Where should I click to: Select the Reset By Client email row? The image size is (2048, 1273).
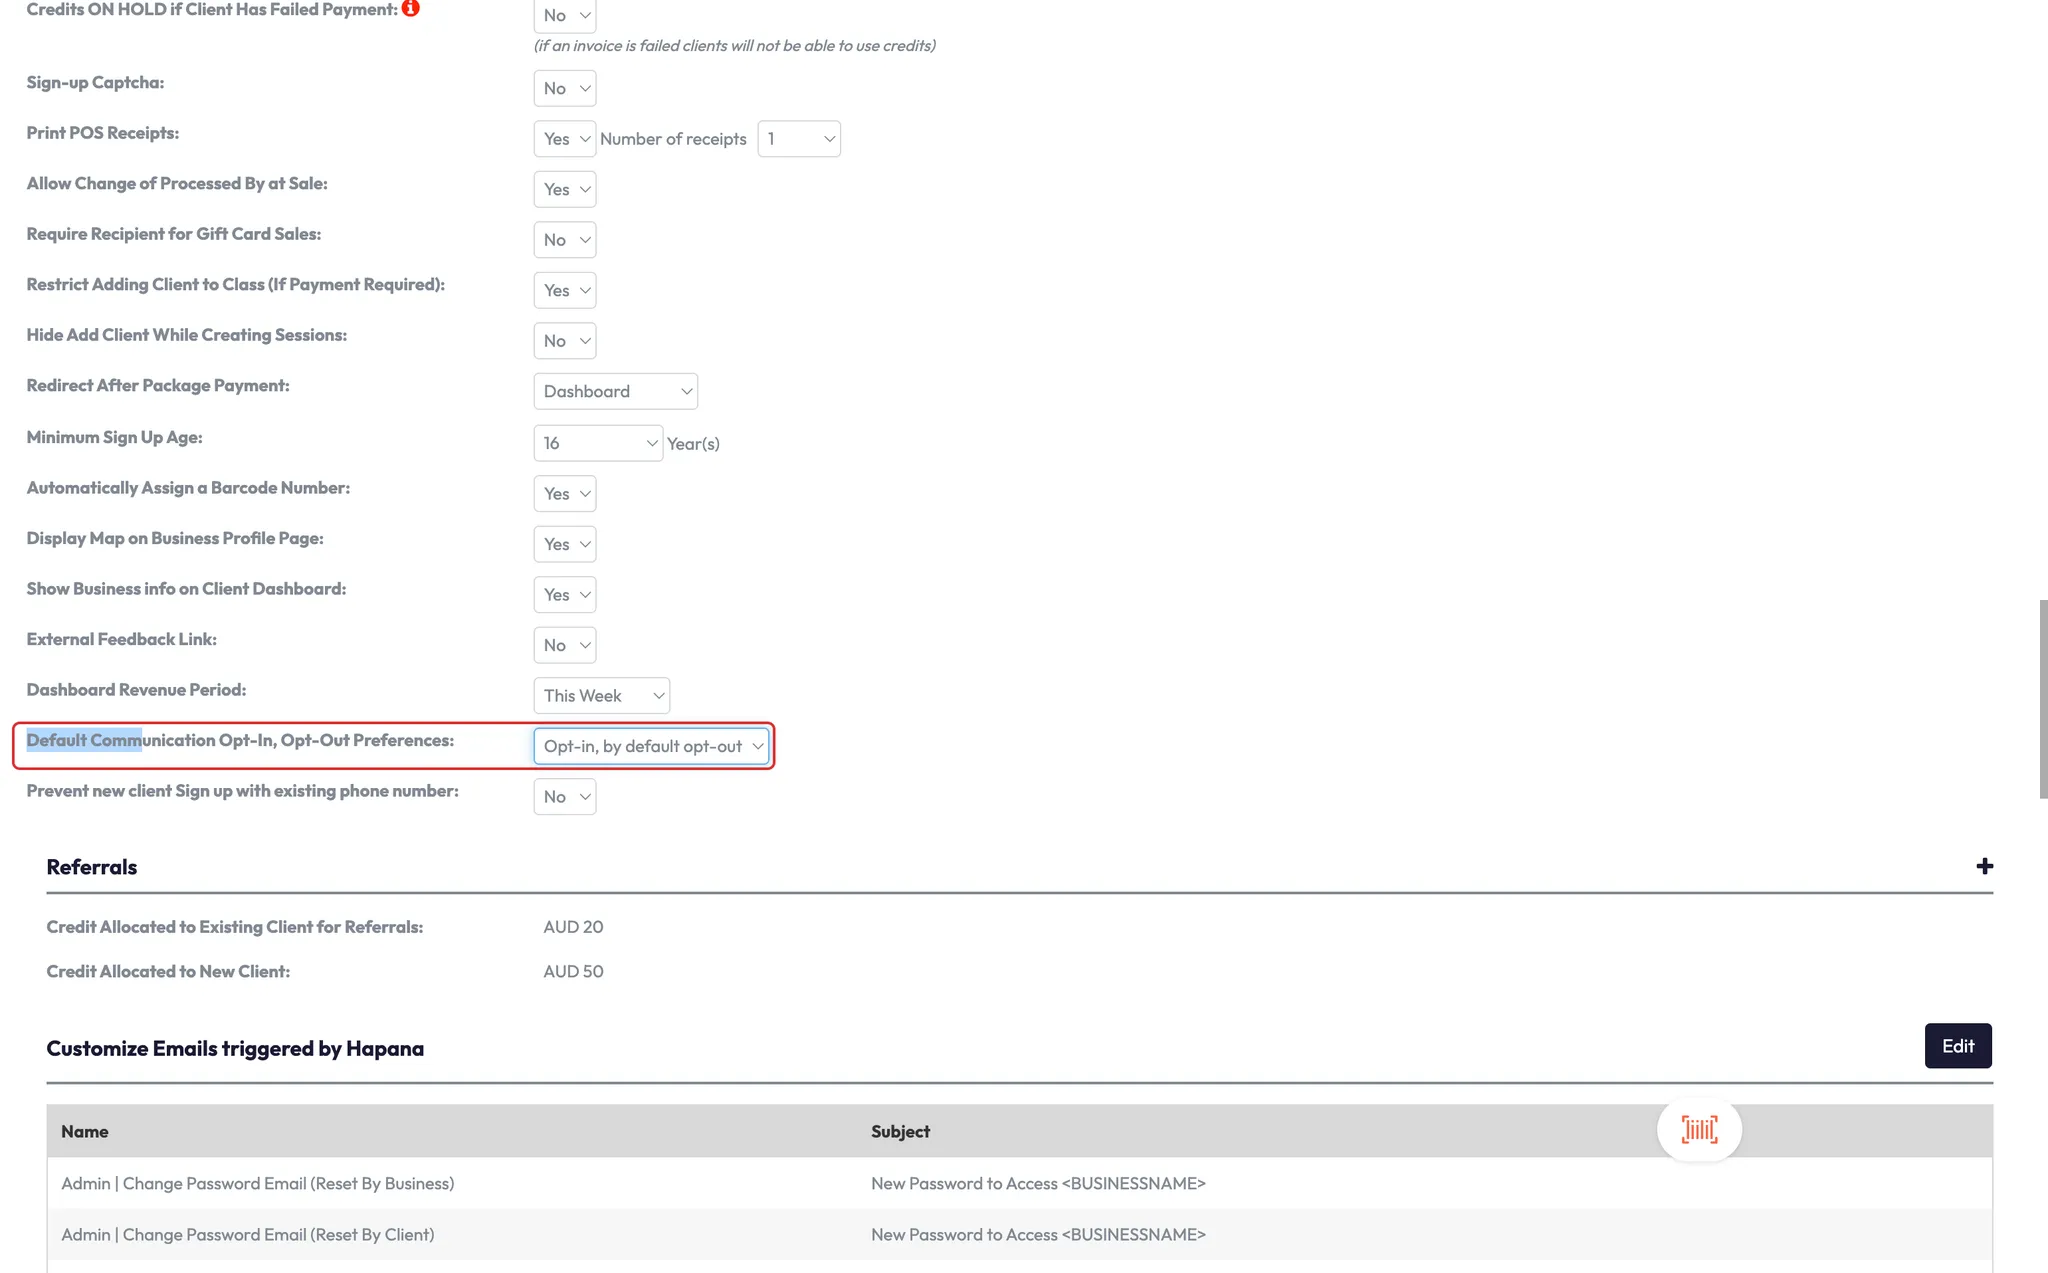248,1235
